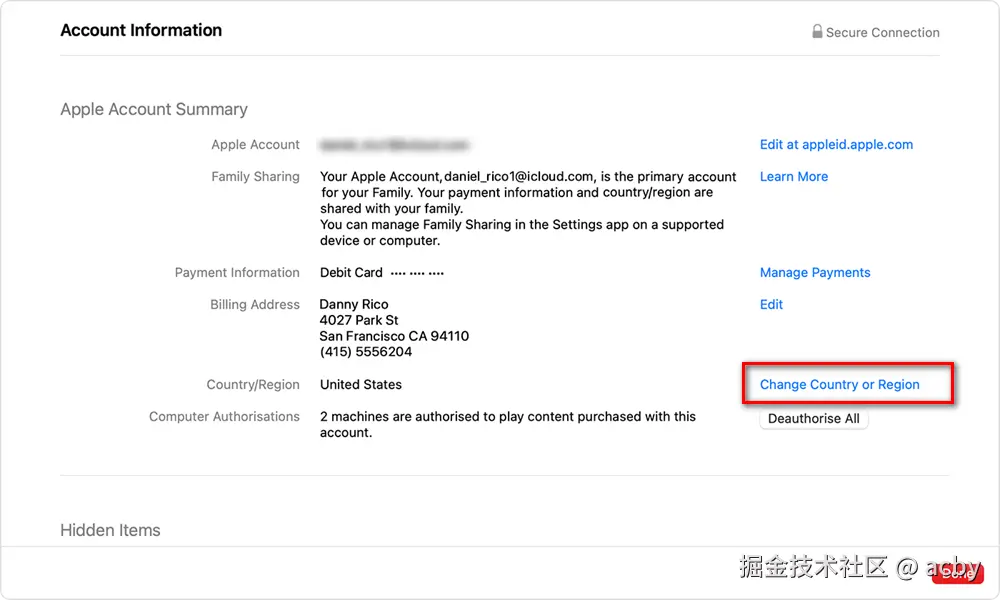Click the Hidden Items section heading
1000x600 pixels.
[x=110, y=530]
